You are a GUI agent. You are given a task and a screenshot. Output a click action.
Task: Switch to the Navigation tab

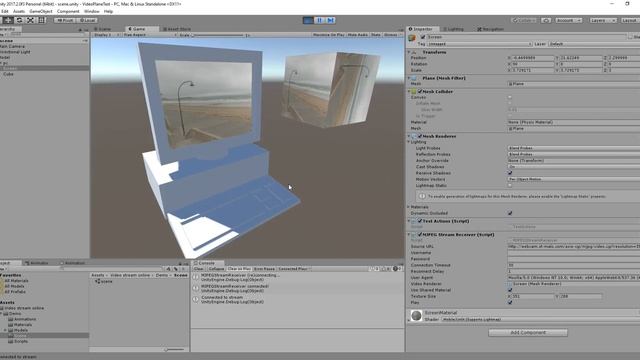491,29
